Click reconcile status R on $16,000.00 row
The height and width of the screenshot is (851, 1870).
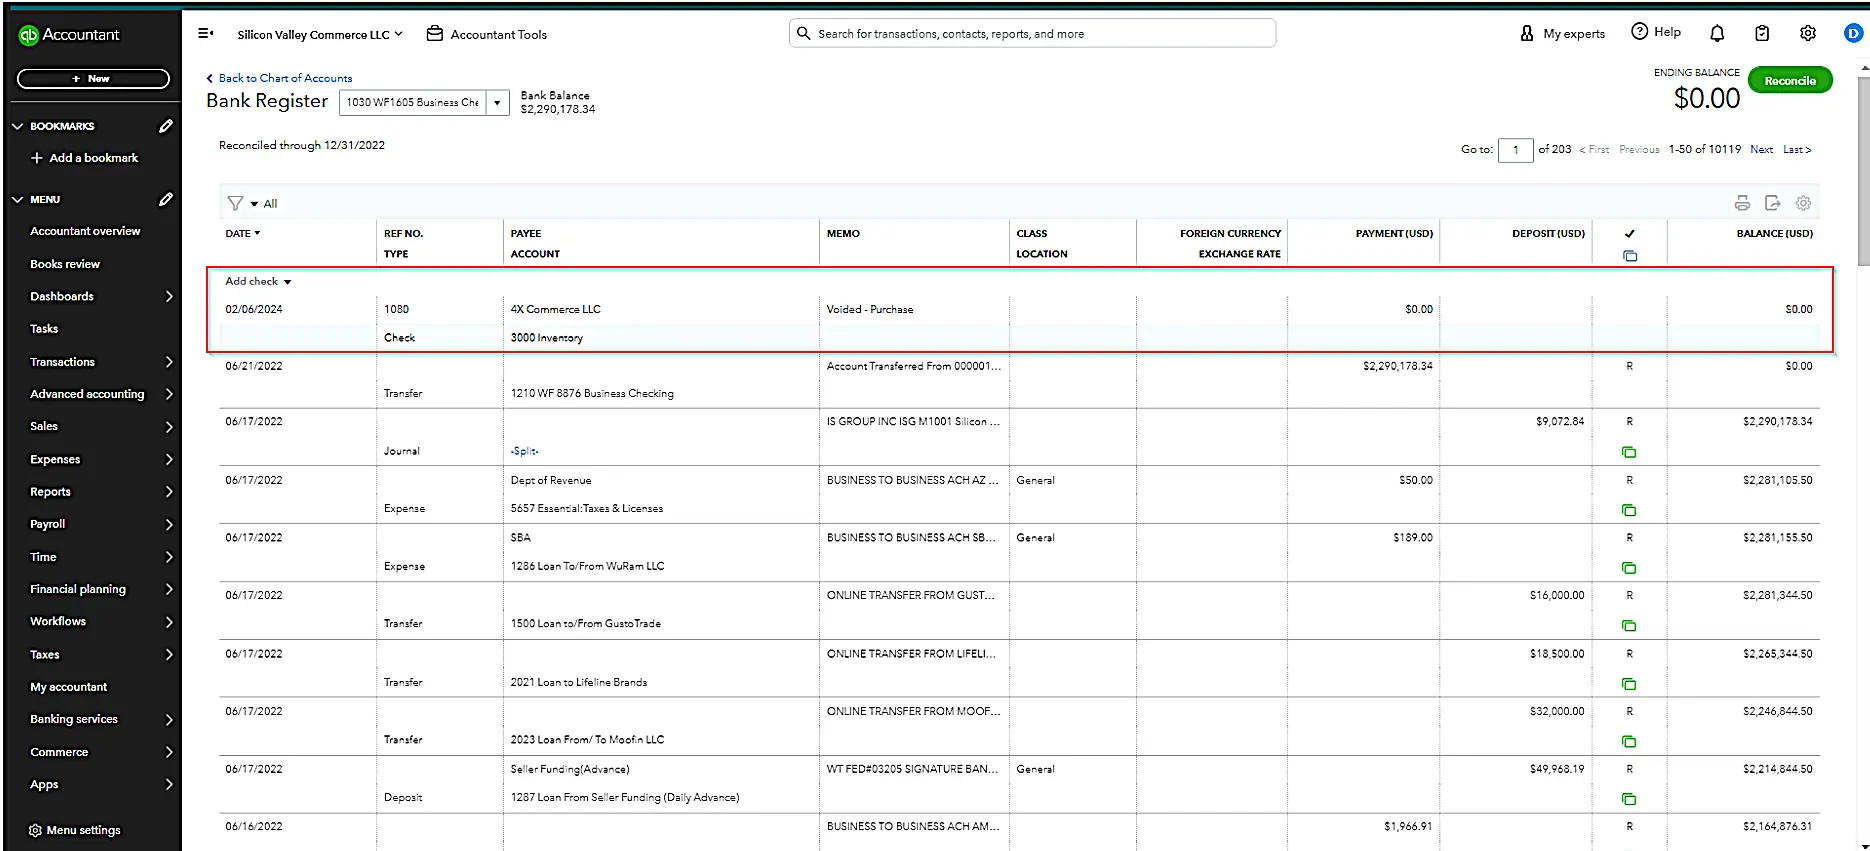point(1629,595)
